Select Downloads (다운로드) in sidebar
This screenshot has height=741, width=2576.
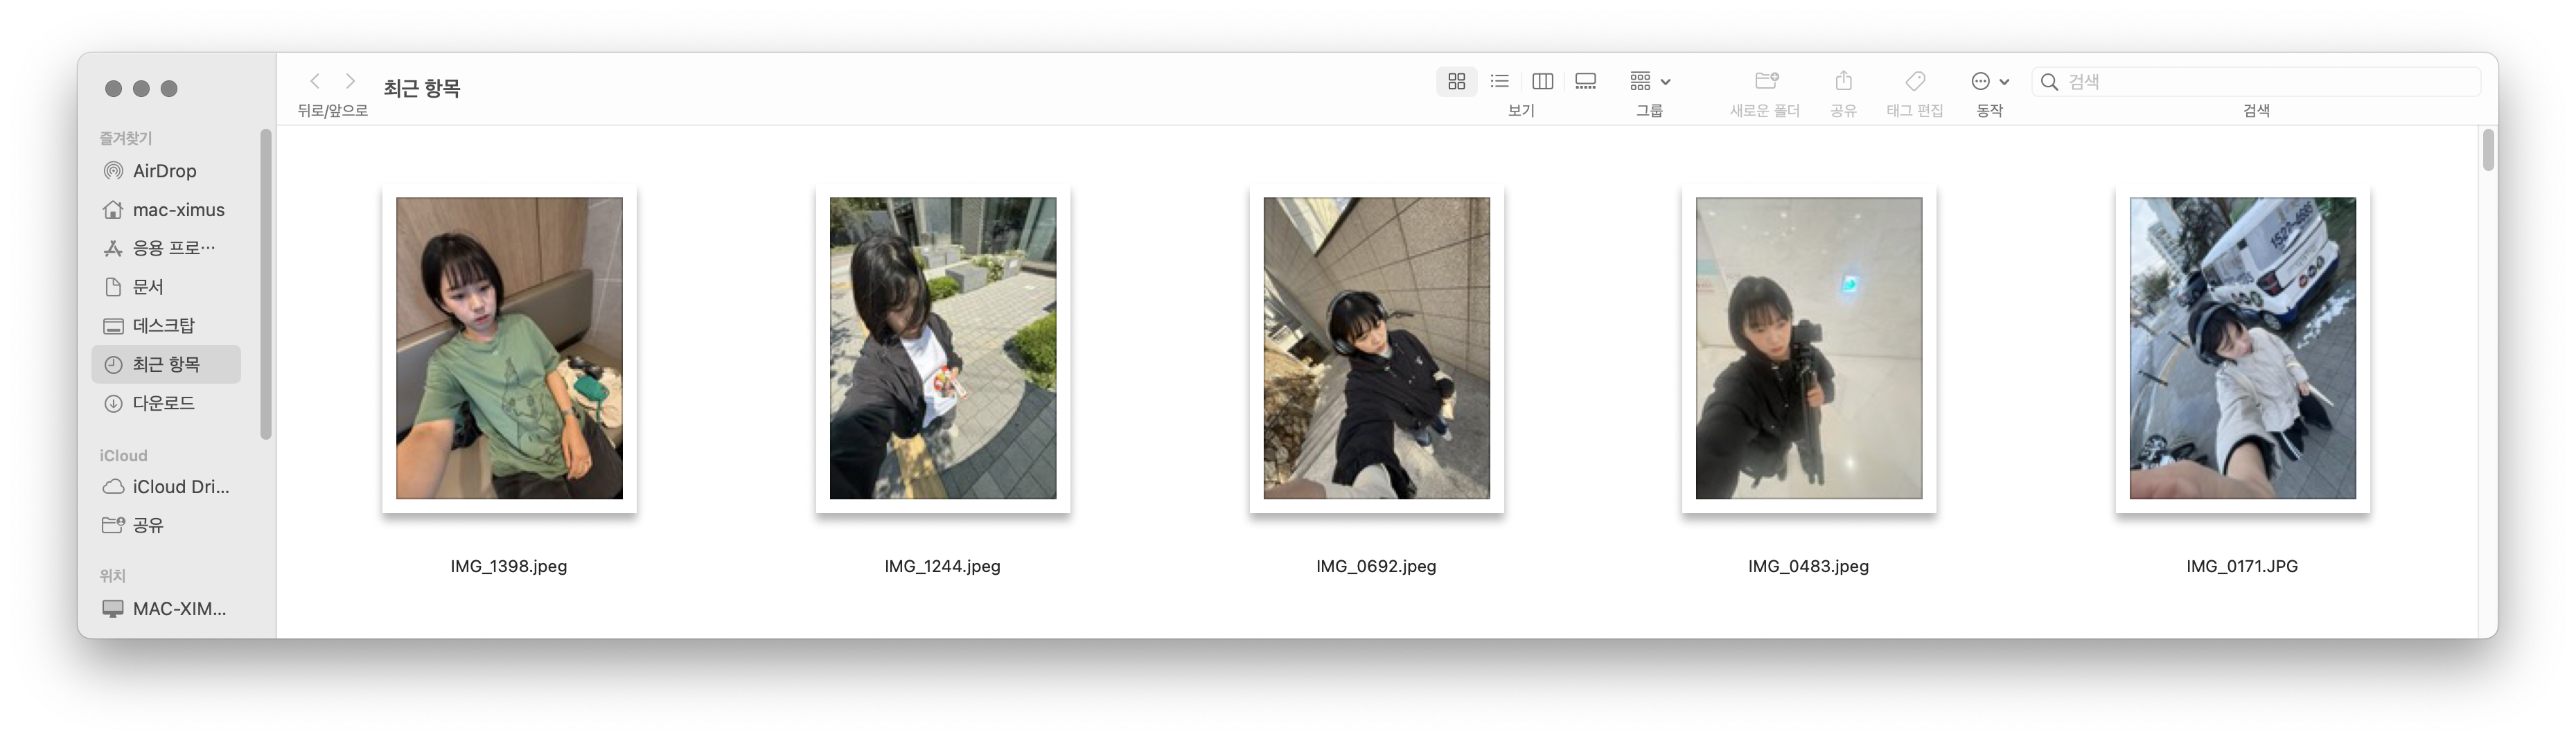click(x=164, y=403)
